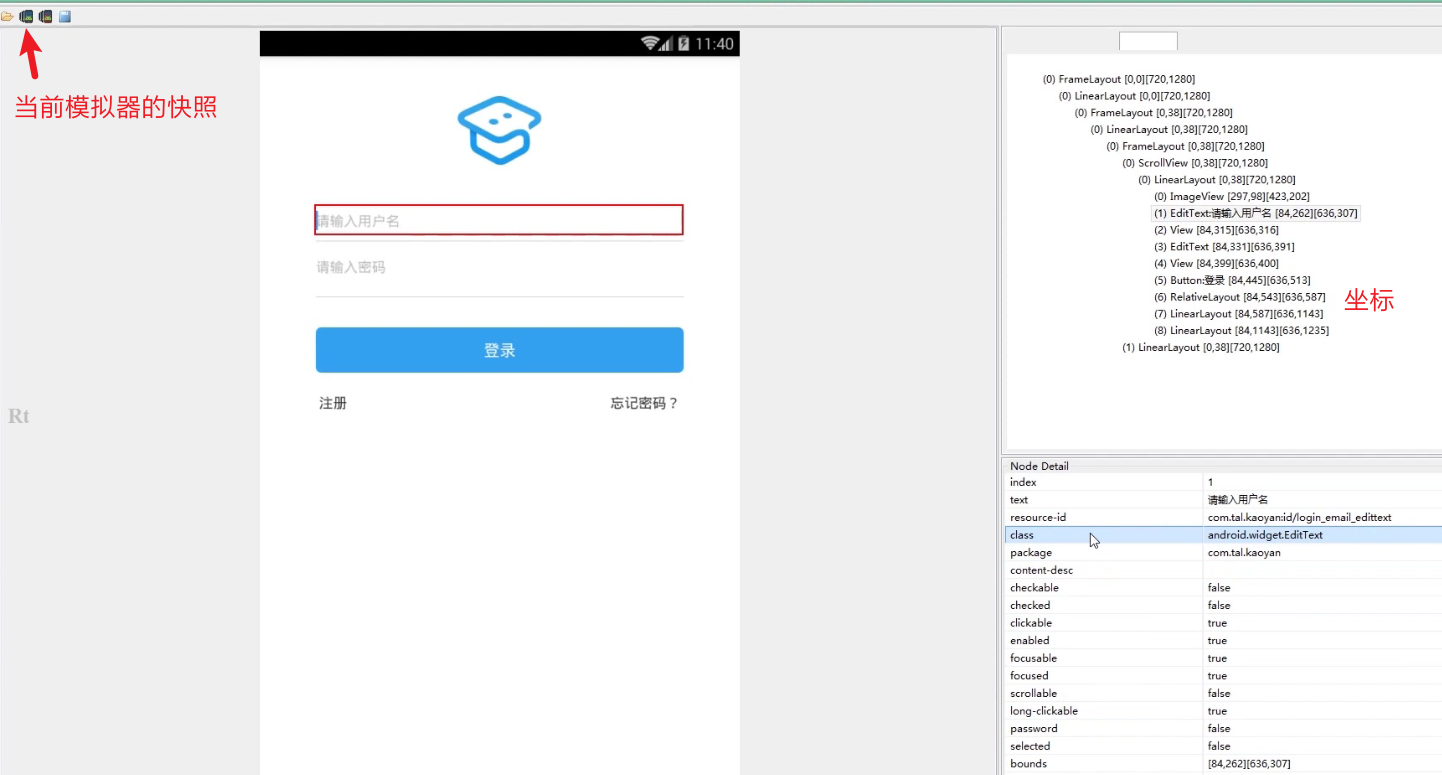Click the resource-id value com.tal.kaoyan:id/login_email_edittext

[1299, 517]
